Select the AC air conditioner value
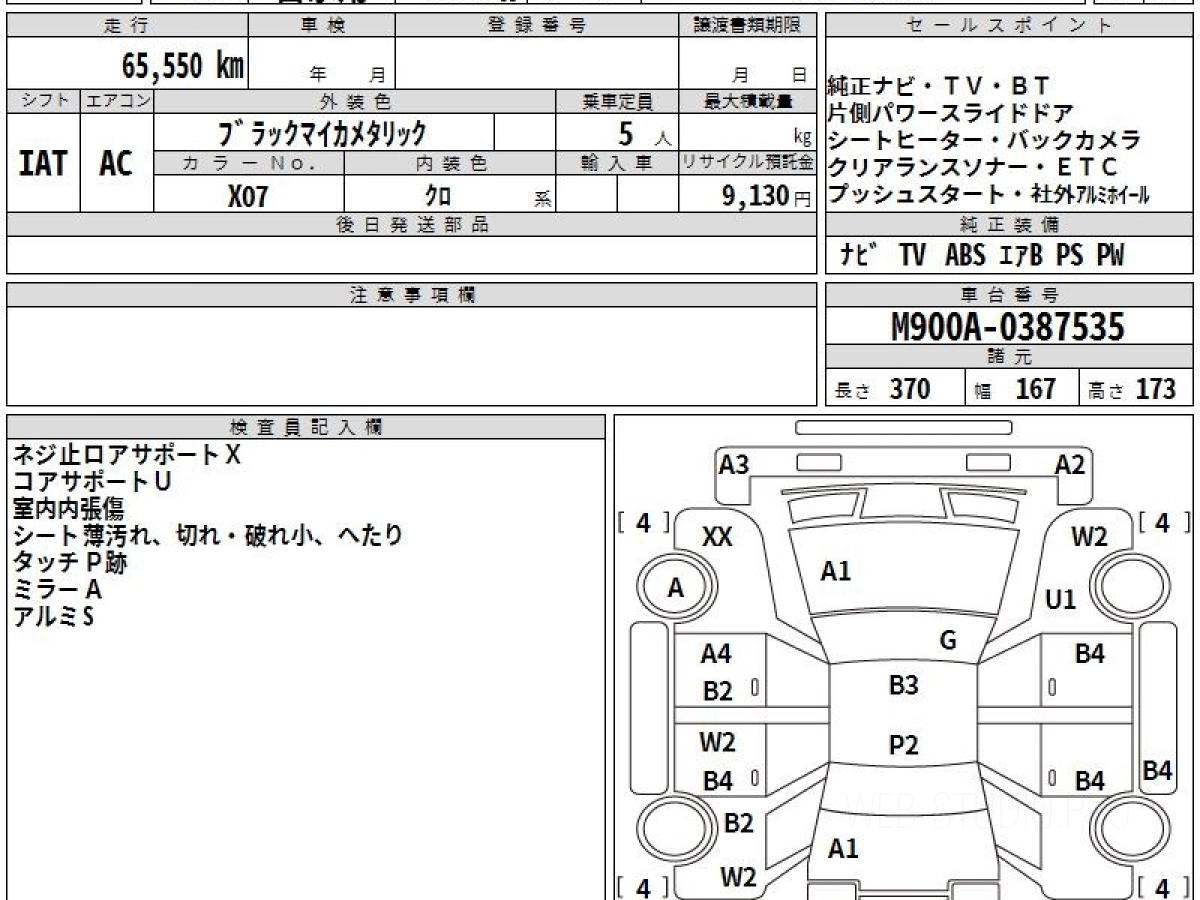This screenshot has width=1200, height=900. pyautogui.click(x=116, y=163)
